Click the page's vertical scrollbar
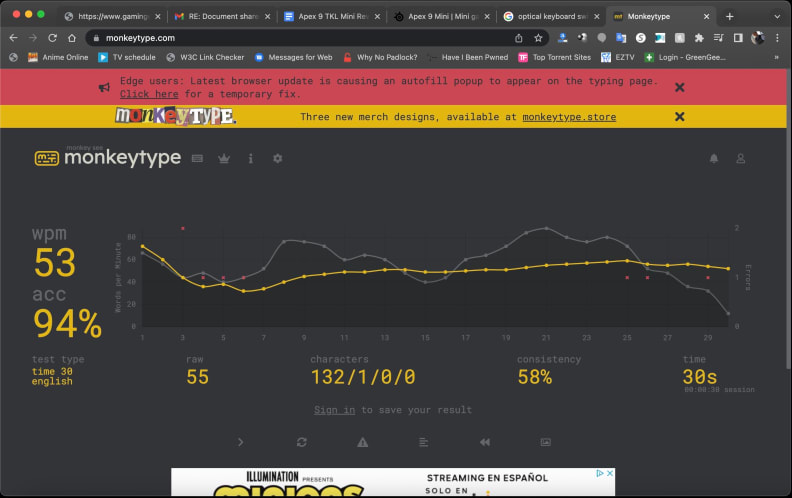 click(x=788, y=217)
